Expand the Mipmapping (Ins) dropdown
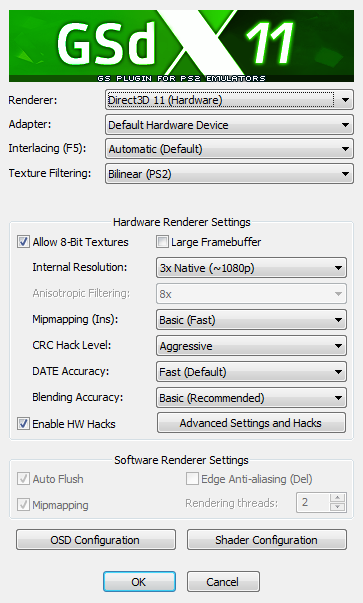The image size is (363, 603). 251,320
